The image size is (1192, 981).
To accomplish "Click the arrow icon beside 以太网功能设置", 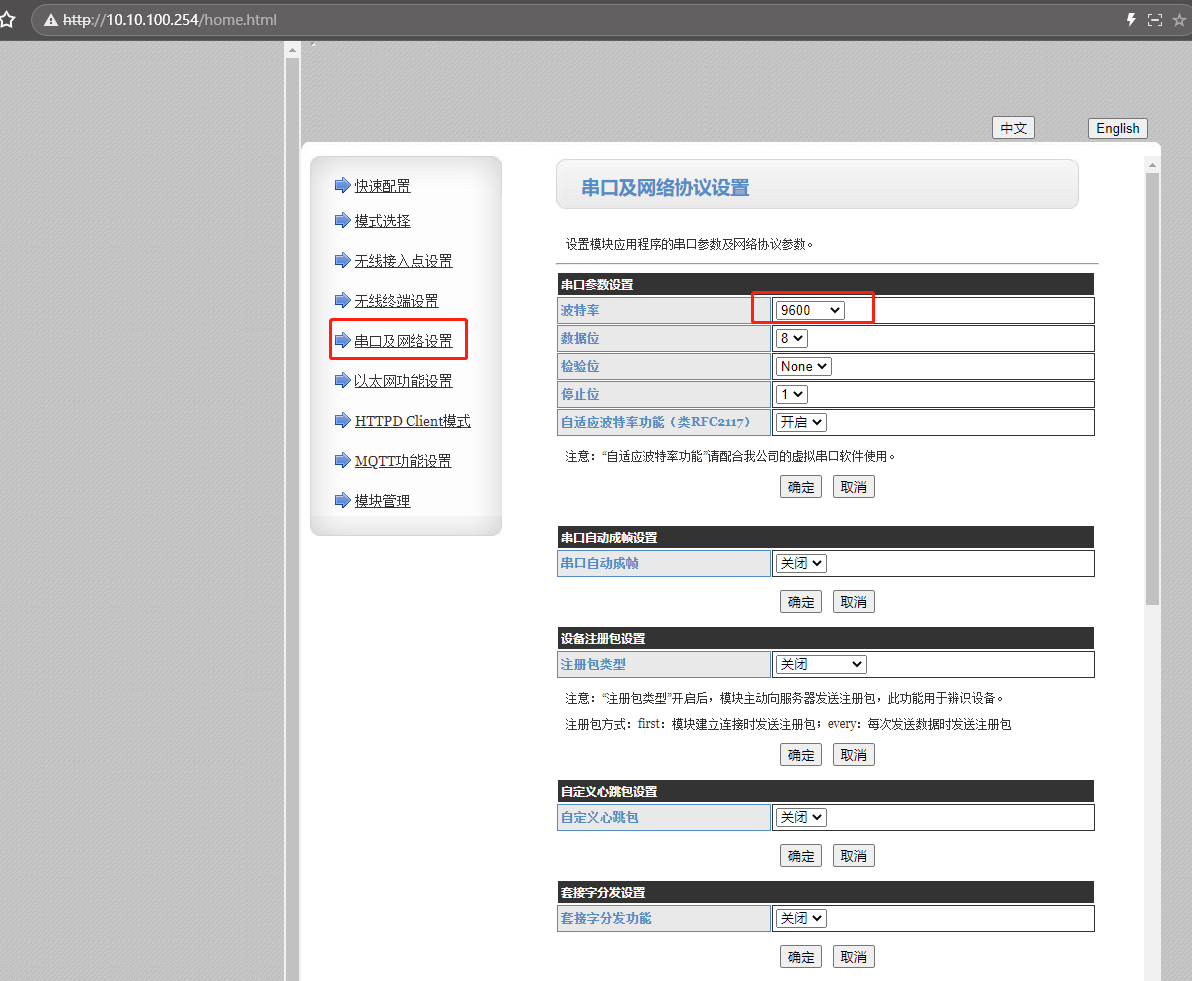I will point(343,380).
